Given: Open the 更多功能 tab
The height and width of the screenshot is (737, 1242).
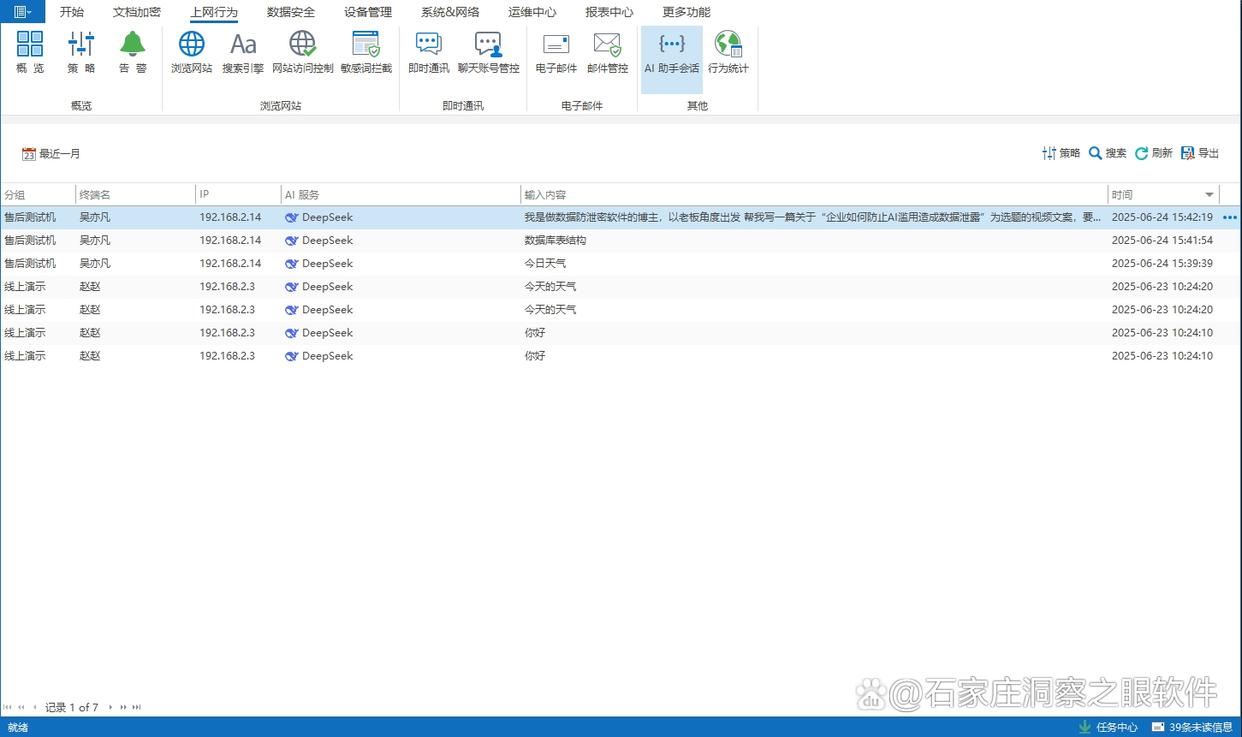Looking at the screenshot, I should coord(686,12).
